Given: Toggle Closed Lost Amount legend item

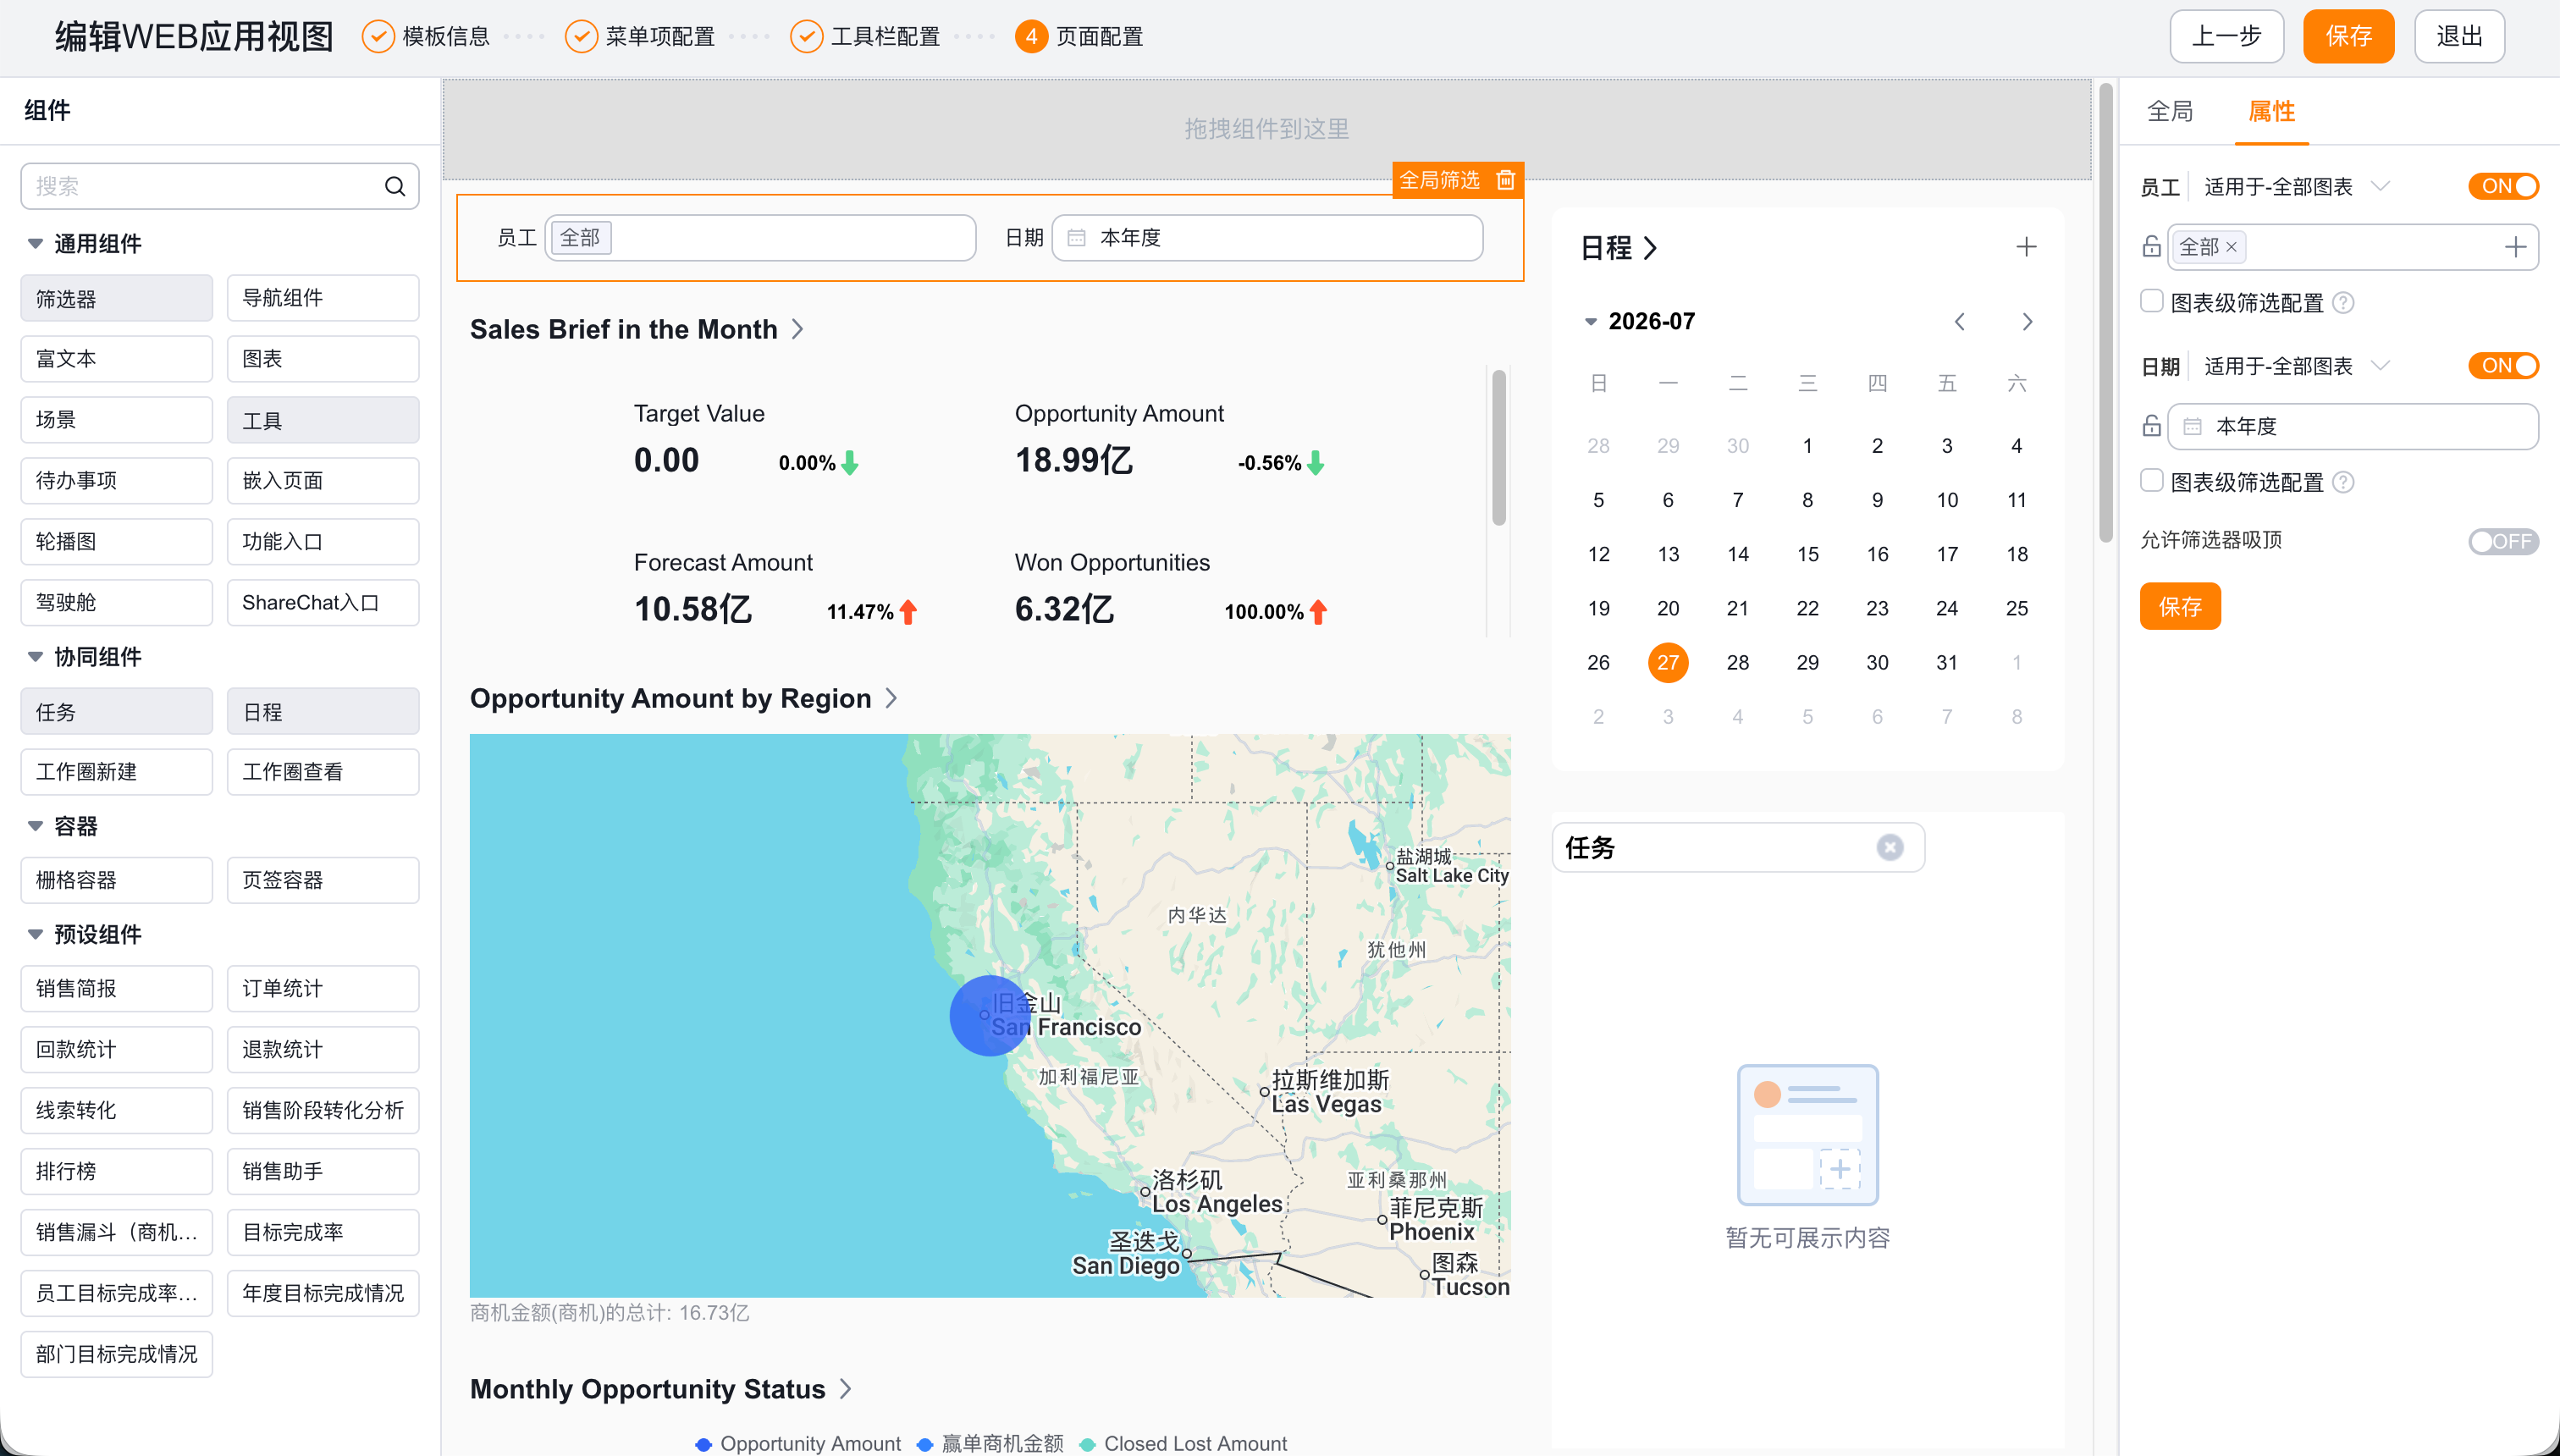Looking at the screenshot, I should (x=1184, y=1444).
